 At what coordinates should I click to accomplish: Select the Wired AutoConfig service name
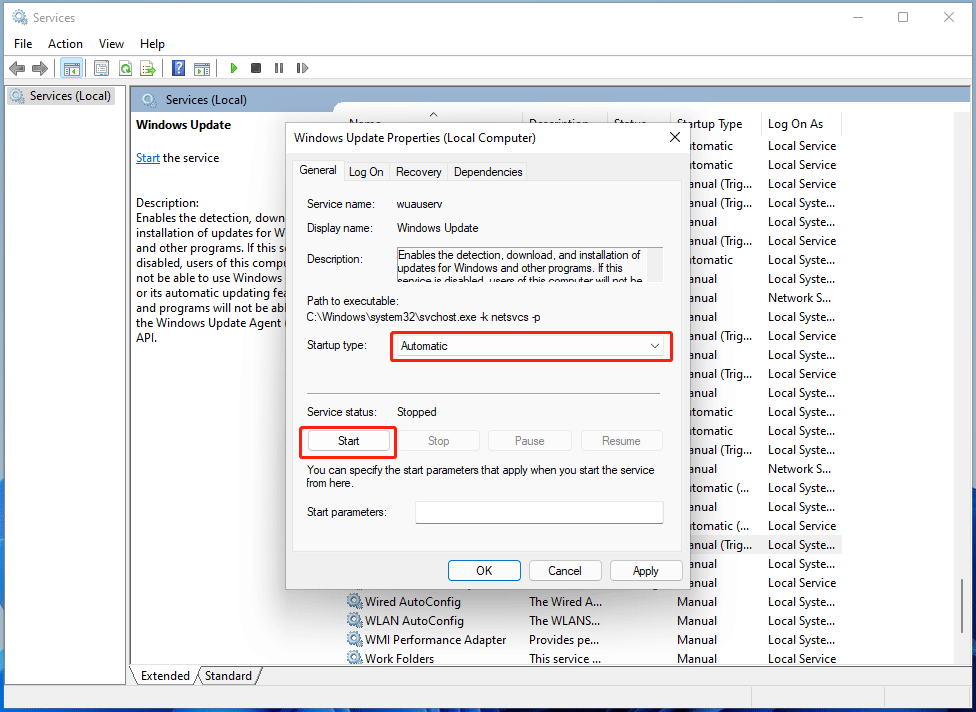click(413, 602)
